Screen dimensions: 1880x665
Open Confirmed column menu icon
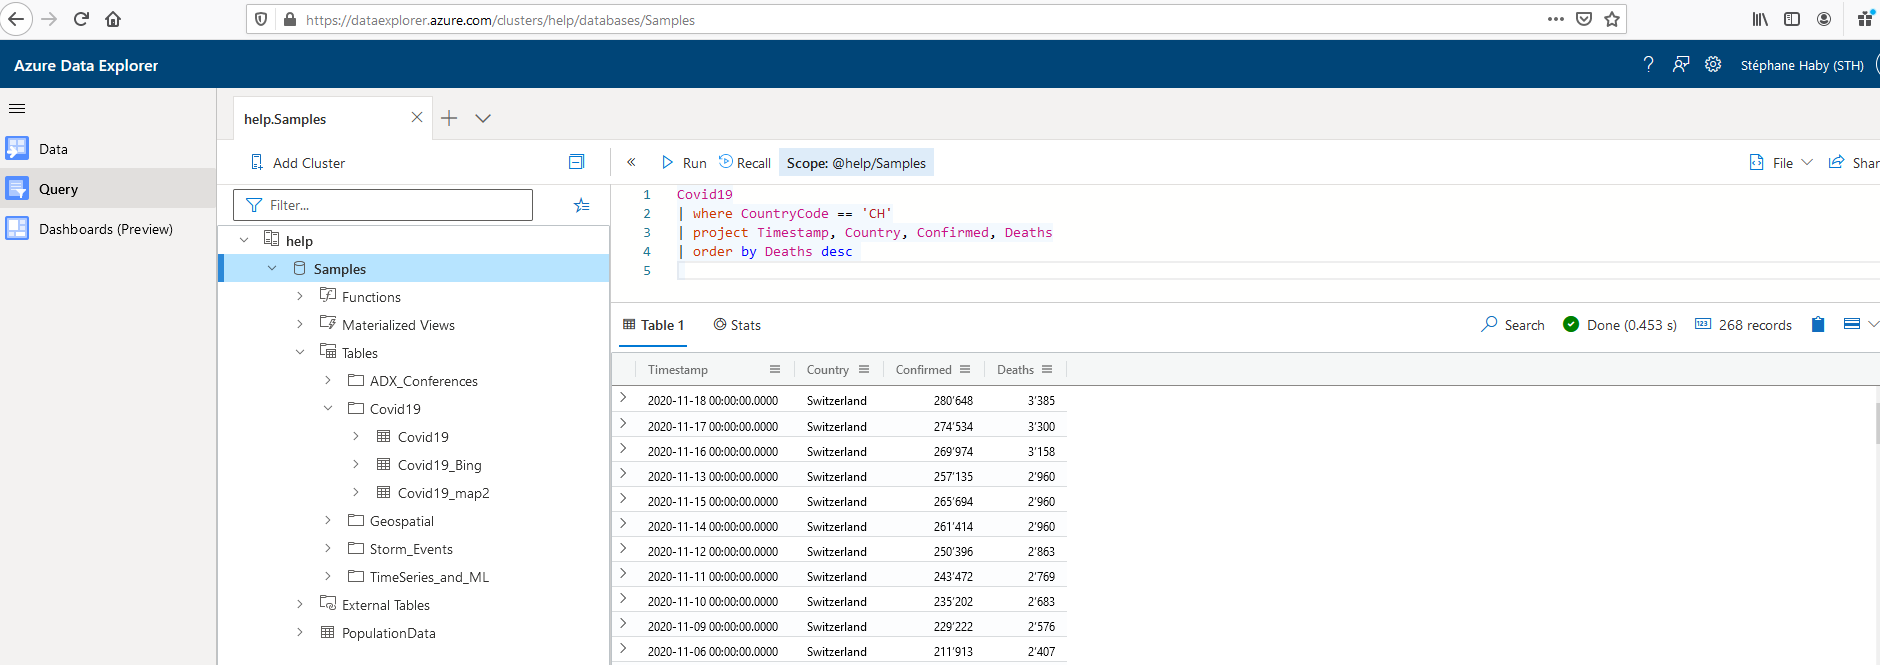(965, 369)
